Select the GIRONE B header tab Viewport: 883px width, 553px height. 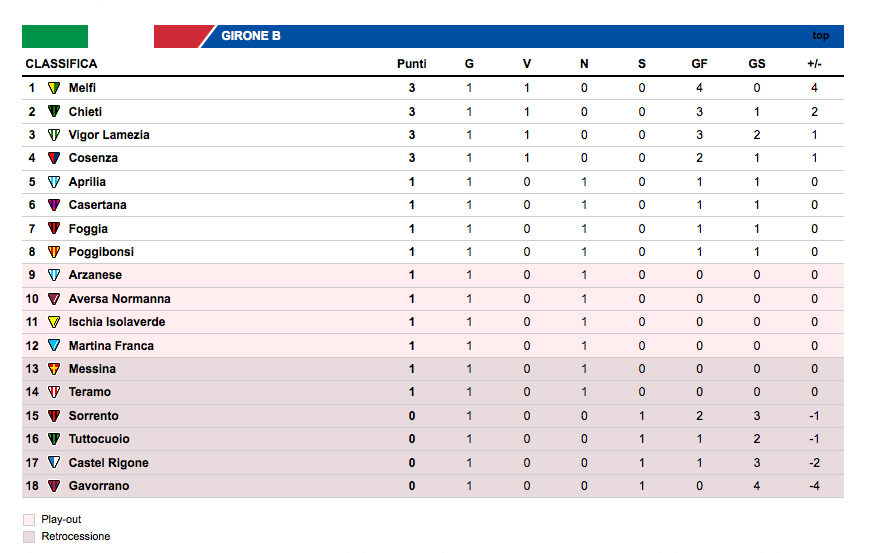coord(250,36)
